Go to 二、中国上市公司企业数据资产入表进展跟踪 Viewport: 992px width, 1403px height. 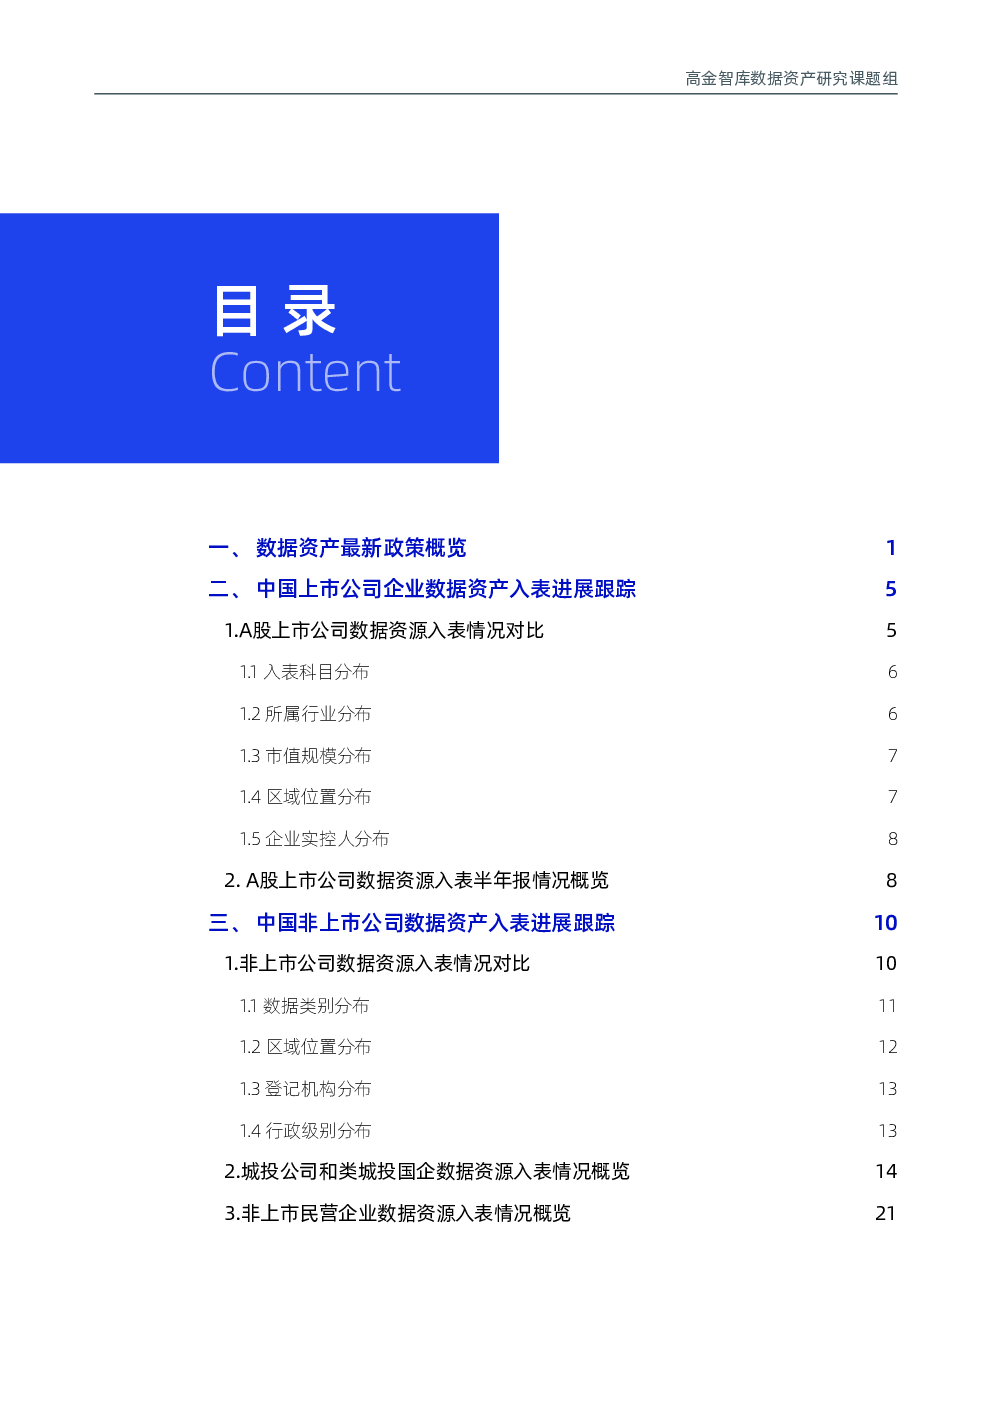422,589
